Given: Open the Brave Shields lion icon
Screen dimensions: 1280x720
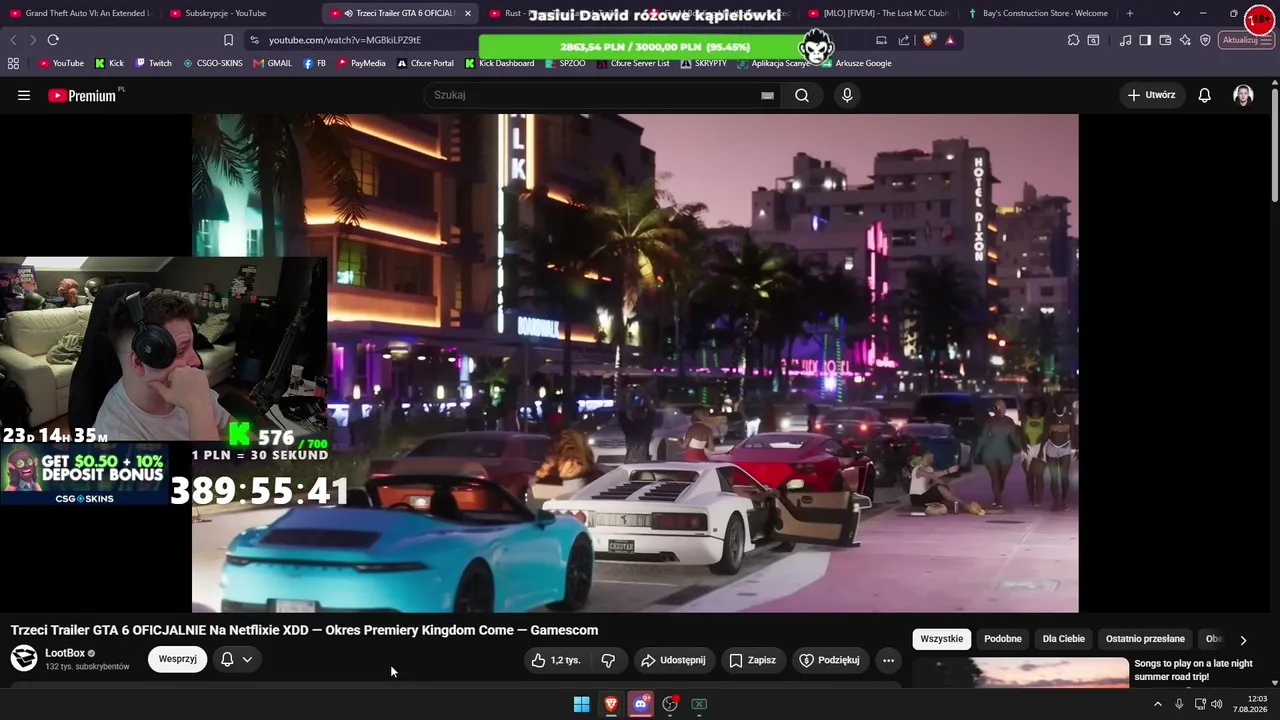Looking at the screenshot, I should 929,40.
